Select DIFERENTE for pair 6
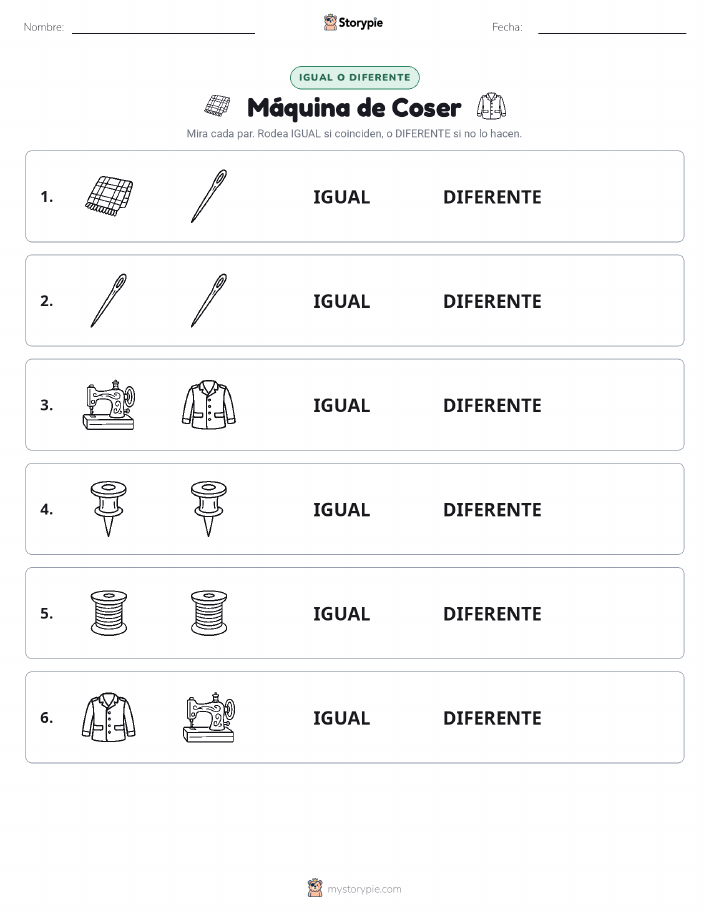The width and height of the screenshot is (709, 917). [492, 718]
